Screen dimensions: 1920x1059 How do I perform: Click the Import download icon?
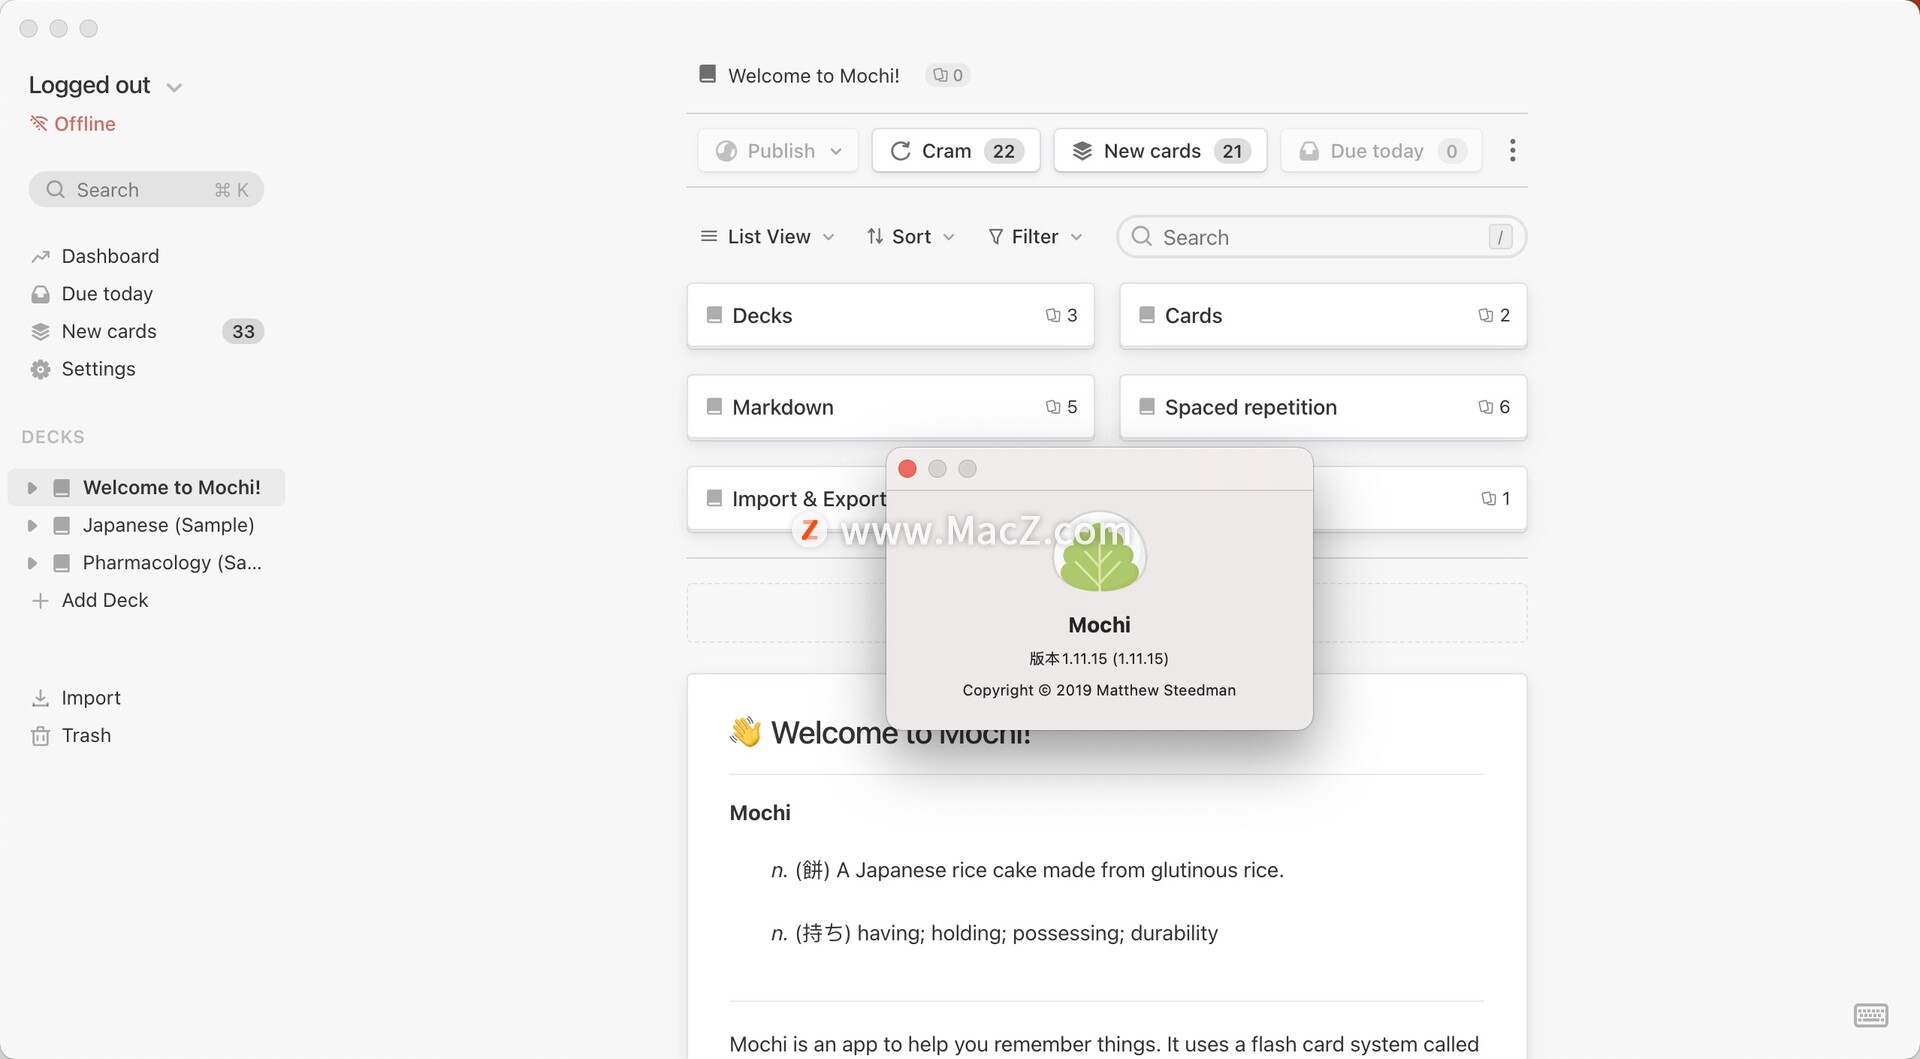tap(40, 698)
